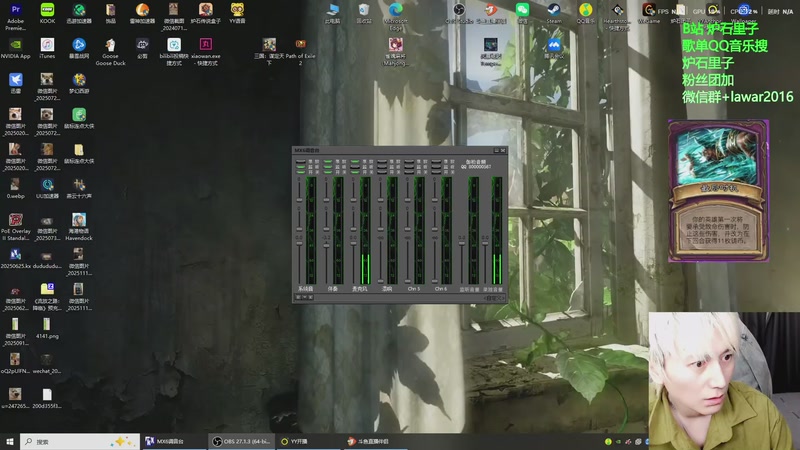Toggle middle switch on Chn 5 channel

[x=409, y=167]
